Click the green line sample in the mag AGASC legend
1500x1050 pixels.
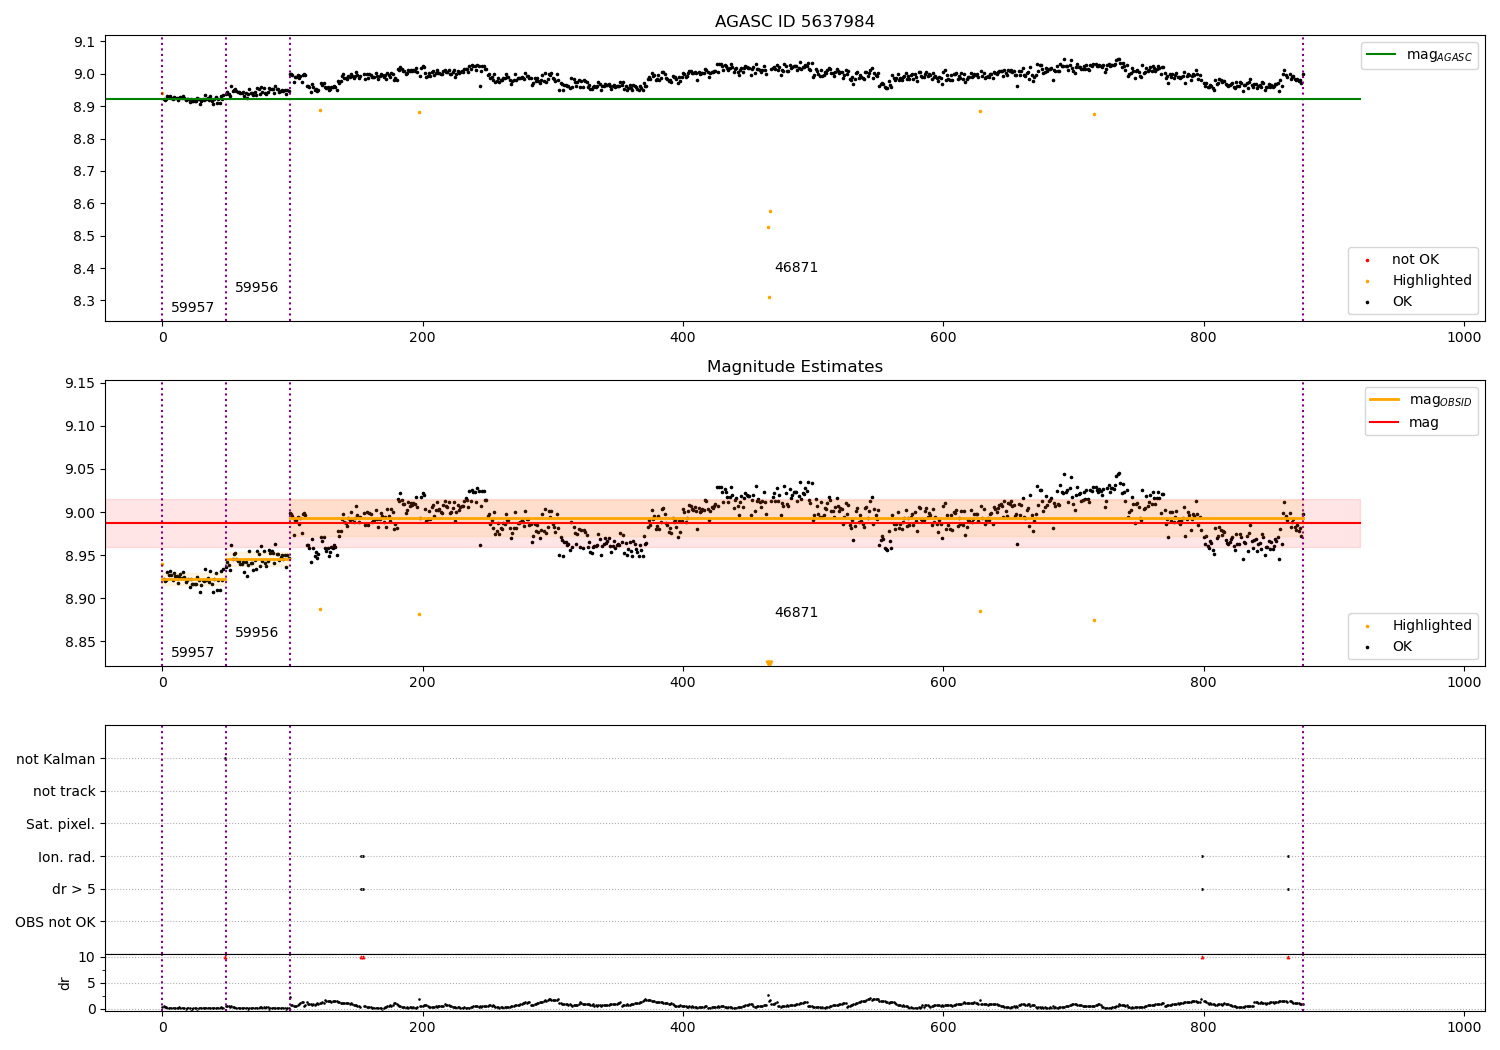[1382, 55]
